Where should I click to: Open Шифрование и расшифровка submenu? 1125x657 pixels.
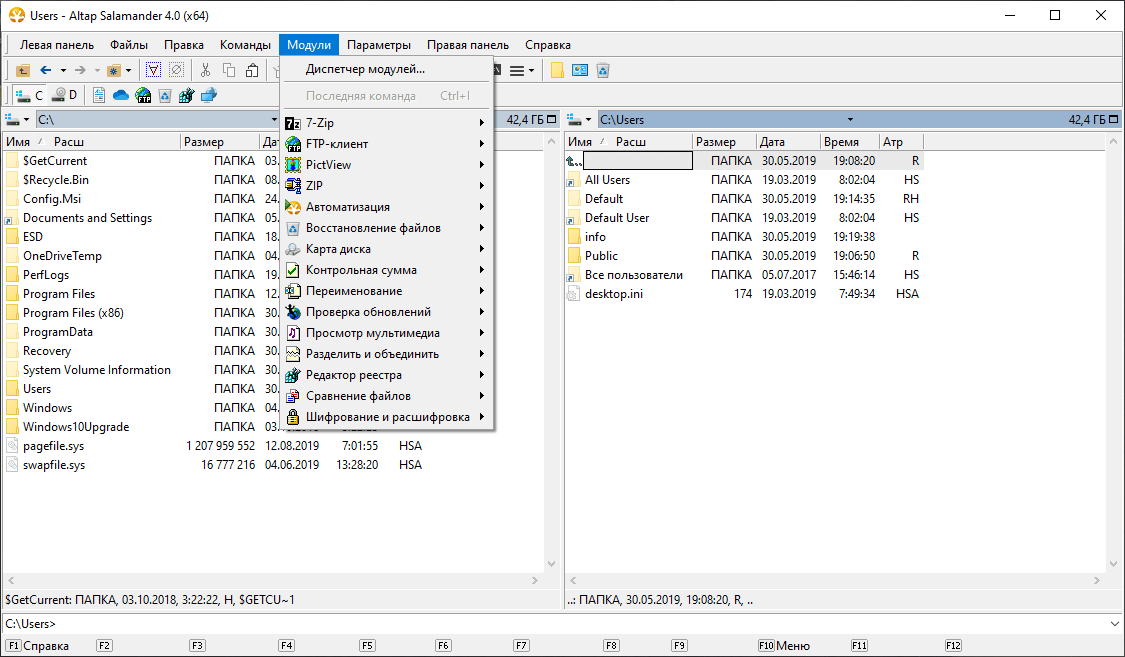387,417
